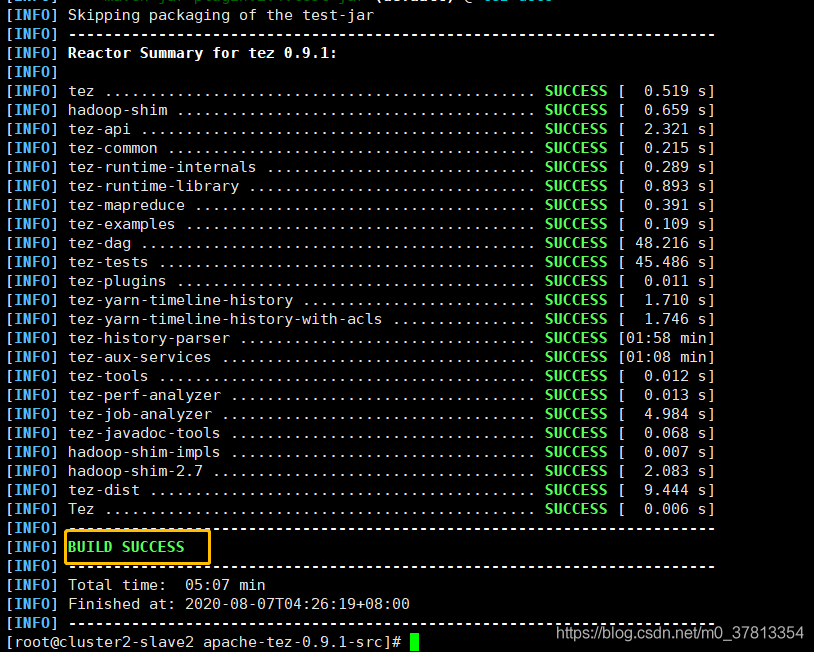
Task: Select the '45.486 s' time for tez-tests
Action: (671, 262)
